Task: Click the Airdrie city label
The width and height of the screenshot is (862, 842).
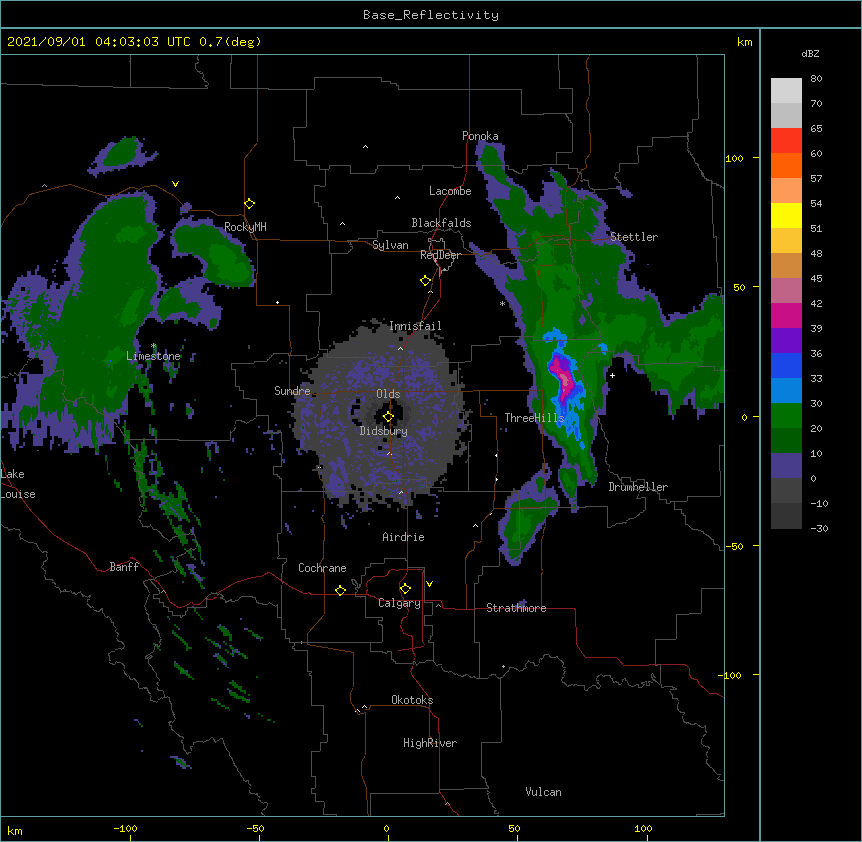Action: (404, 537)
